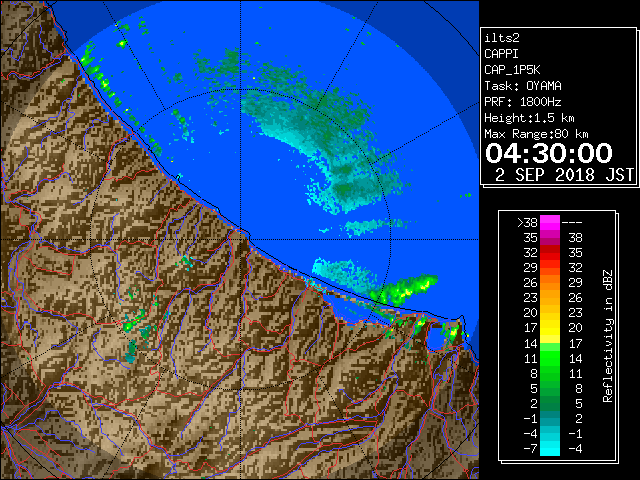Click the "PRF: 1800Hz" value
This screenshot has height=480, width=640.
click(523, 102)
